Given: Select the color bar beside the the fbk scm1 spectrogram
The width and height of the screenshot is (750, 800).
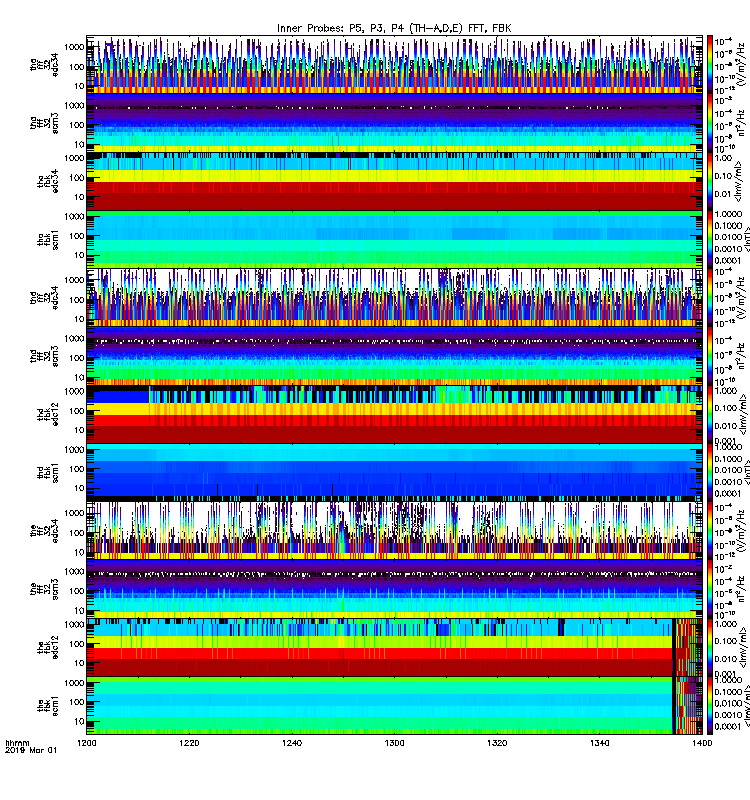Looking at the screenshot, I should (710, 706).
